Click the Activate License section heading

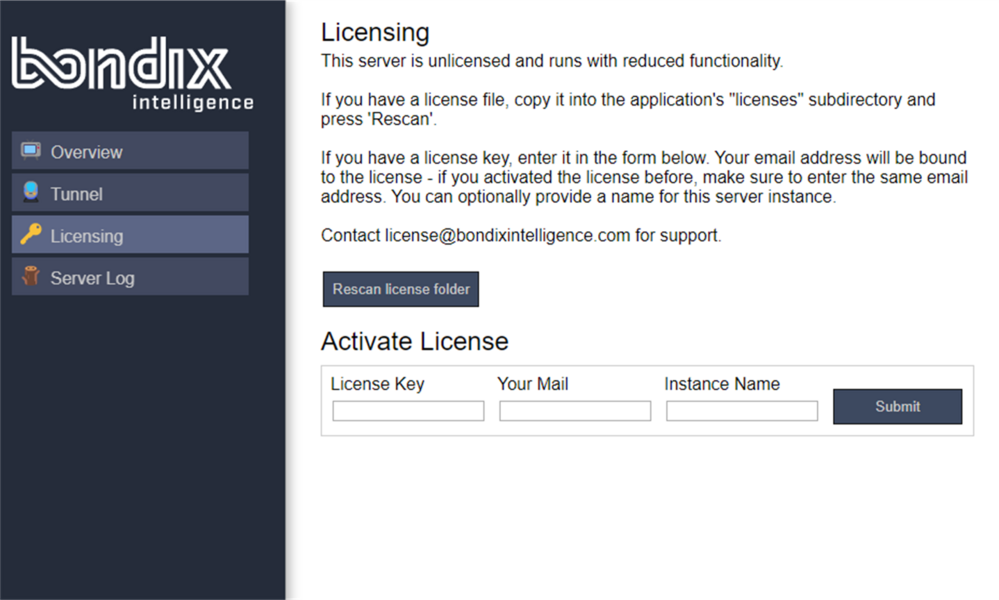click(414, 341)
